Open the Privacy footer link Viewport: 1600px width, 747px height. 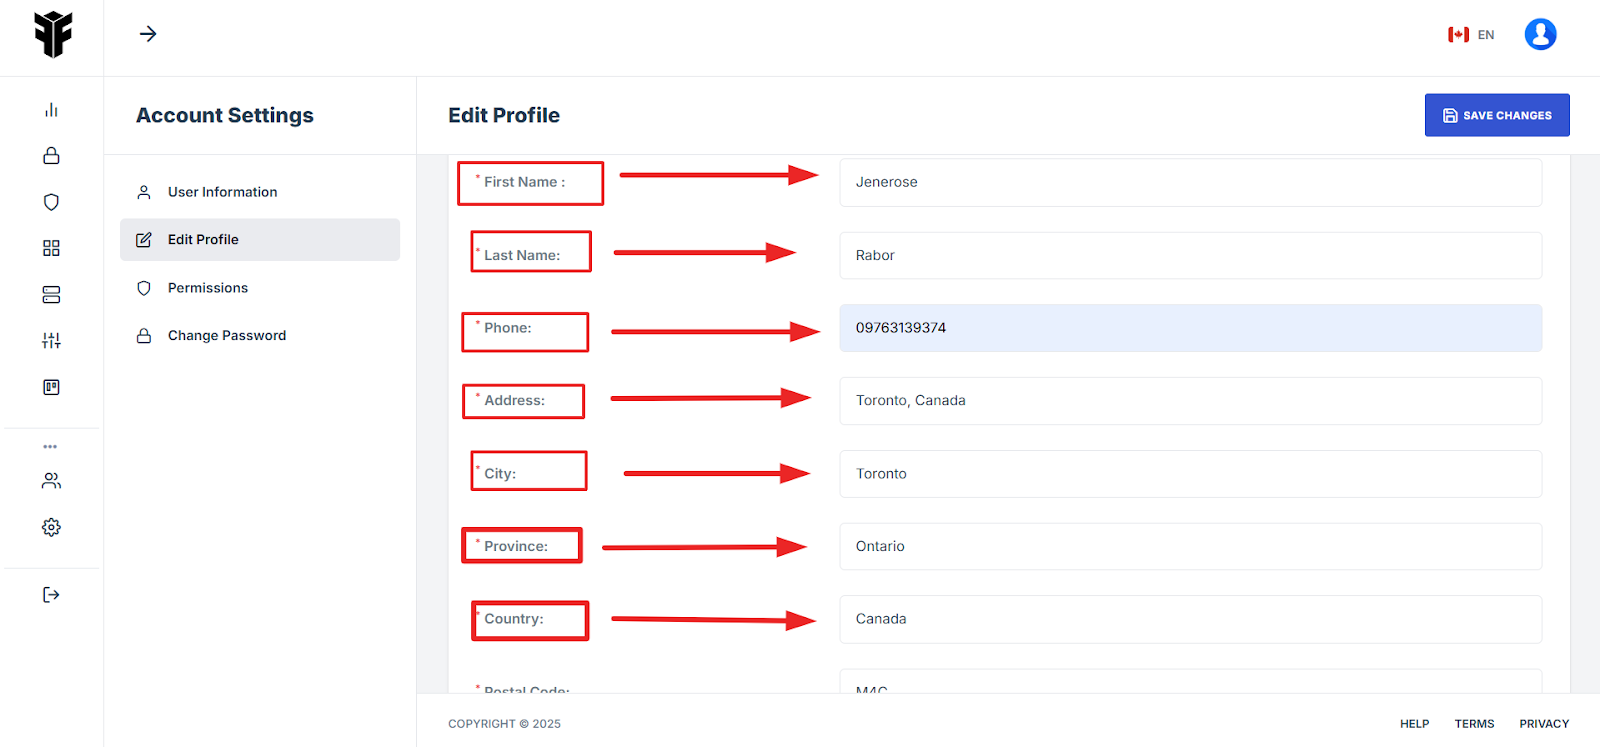1544,724
